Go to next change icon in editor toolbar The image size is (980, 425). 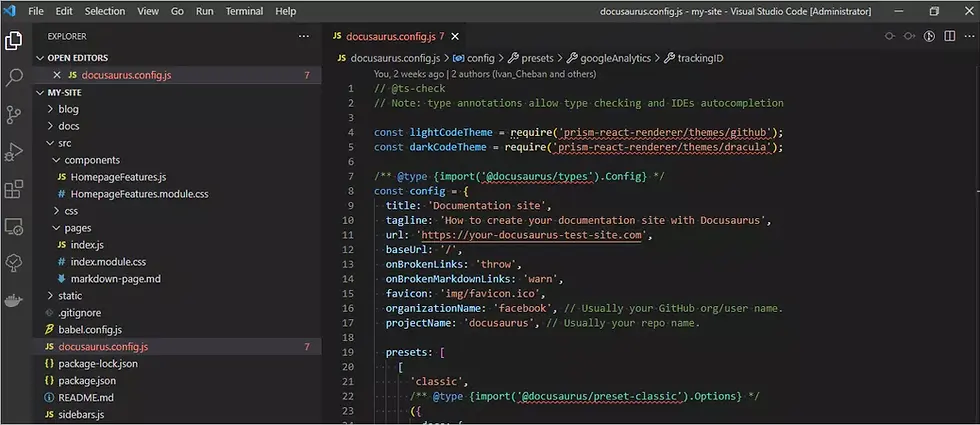909,36
